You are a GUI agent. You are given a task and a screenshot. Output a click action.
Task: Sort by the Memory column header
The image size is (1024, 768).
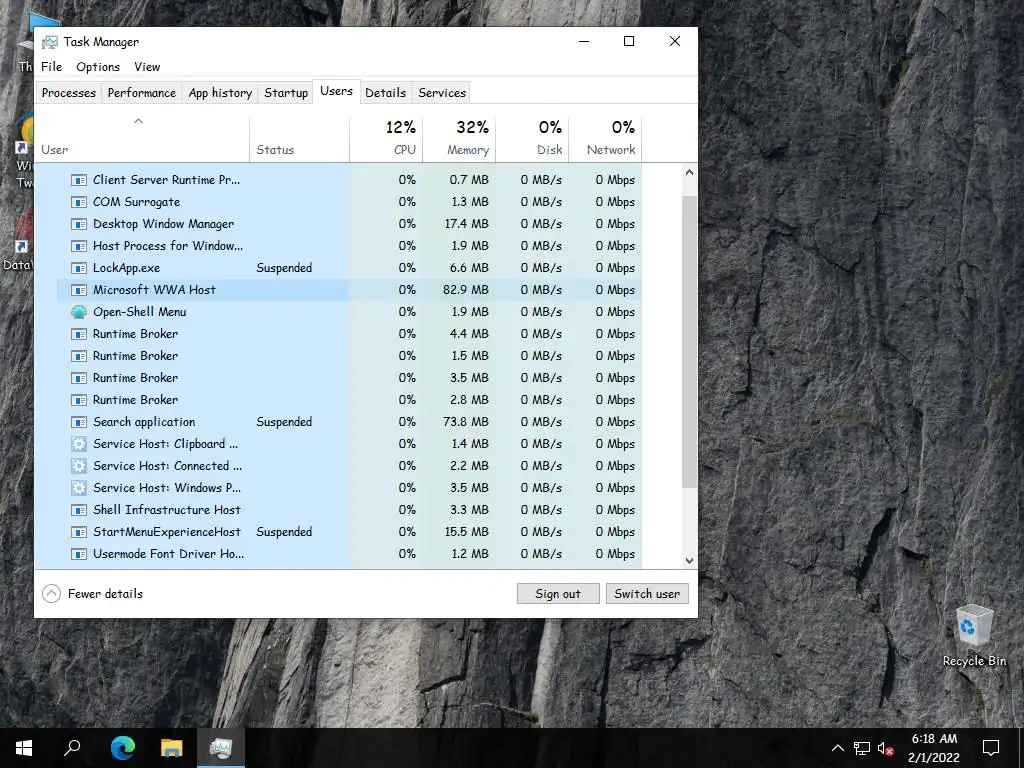click(x=459, y=140)
